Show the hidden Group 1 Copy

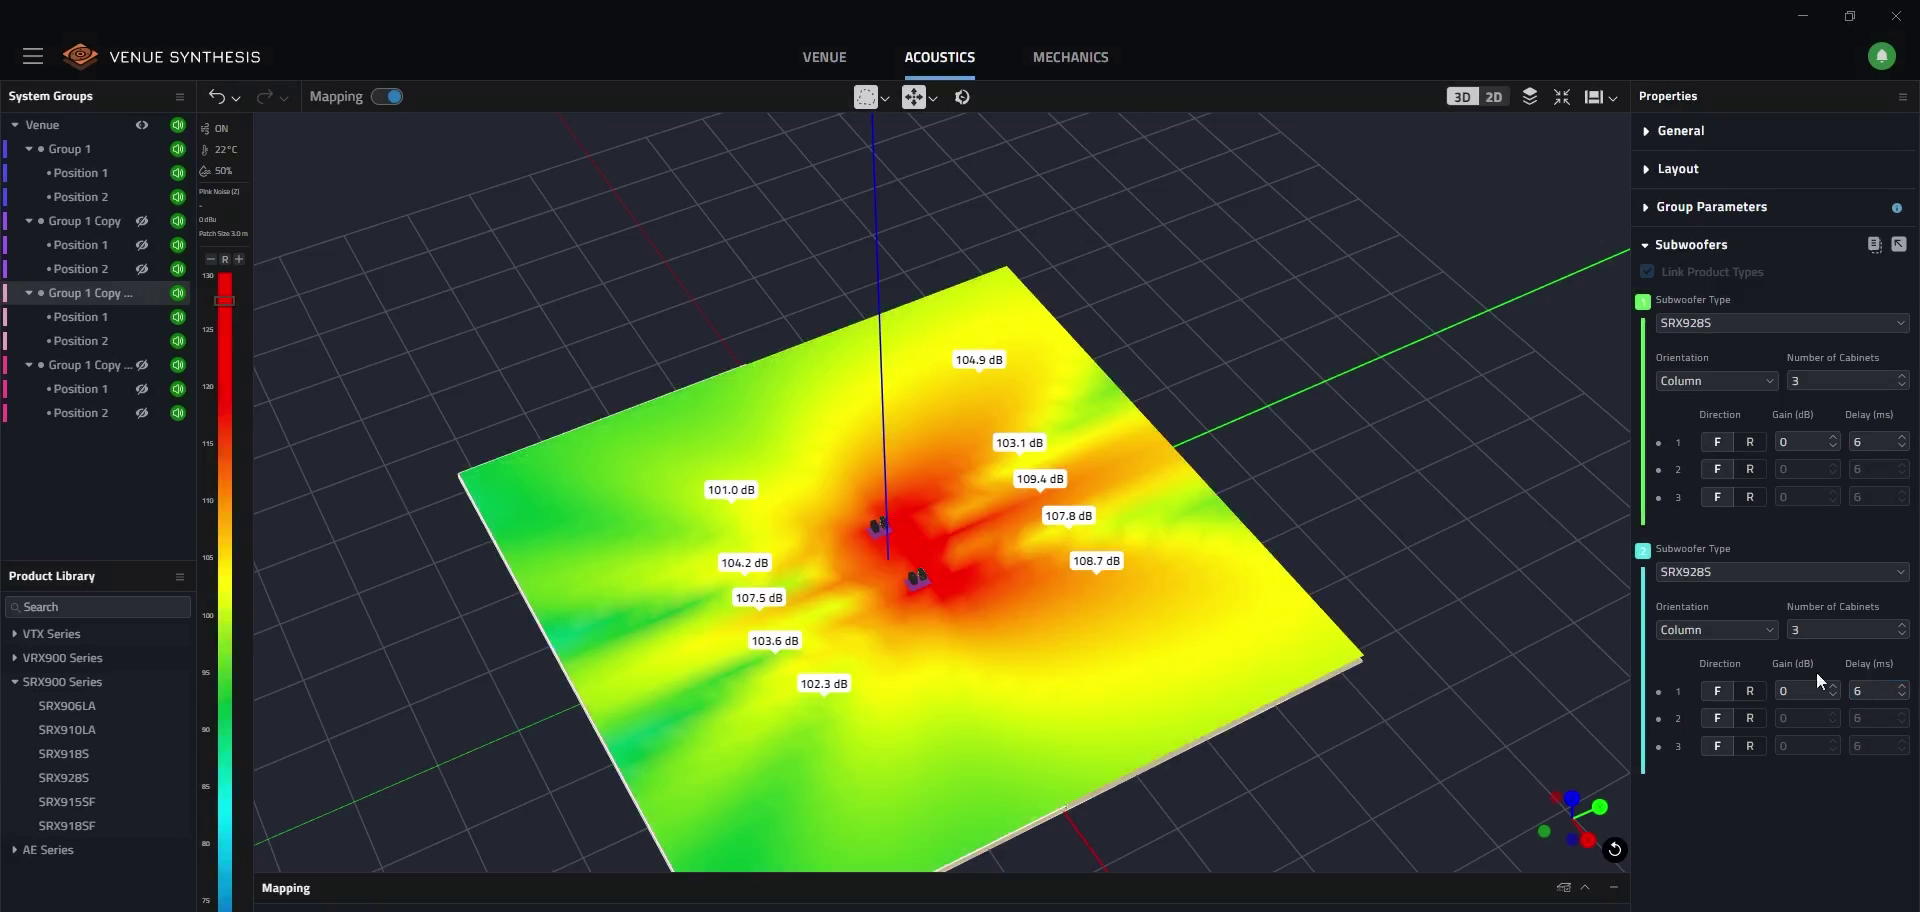point(142,221)
